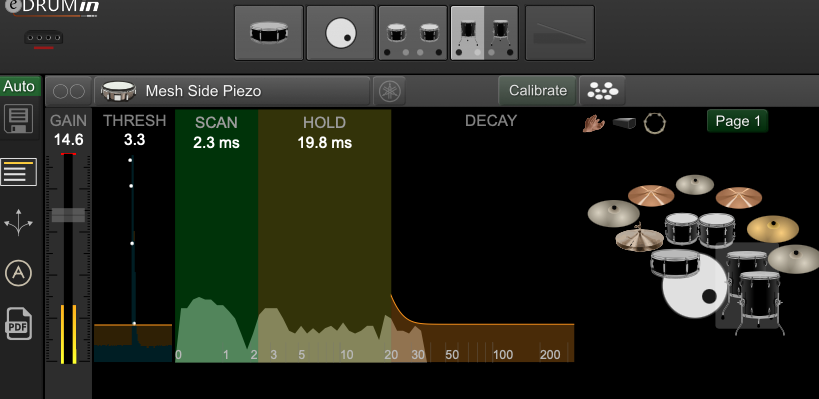The image size is (819, 399).
Task: Open the drum pads layout icon button
Action: click(603, 91)
